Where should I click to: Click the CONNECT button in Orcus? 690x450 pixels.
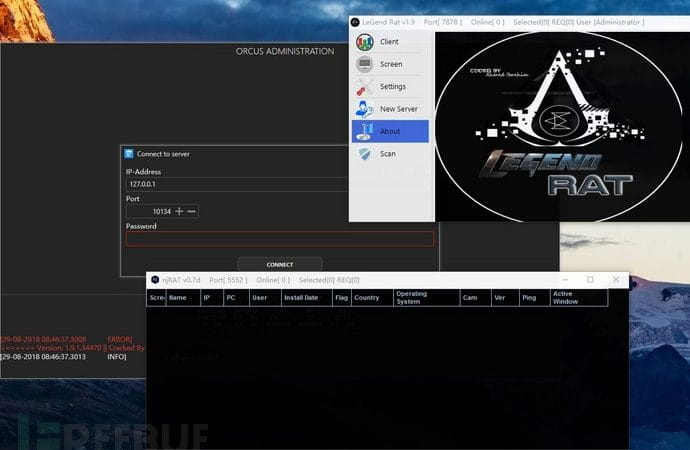click(x=280, y=264)
